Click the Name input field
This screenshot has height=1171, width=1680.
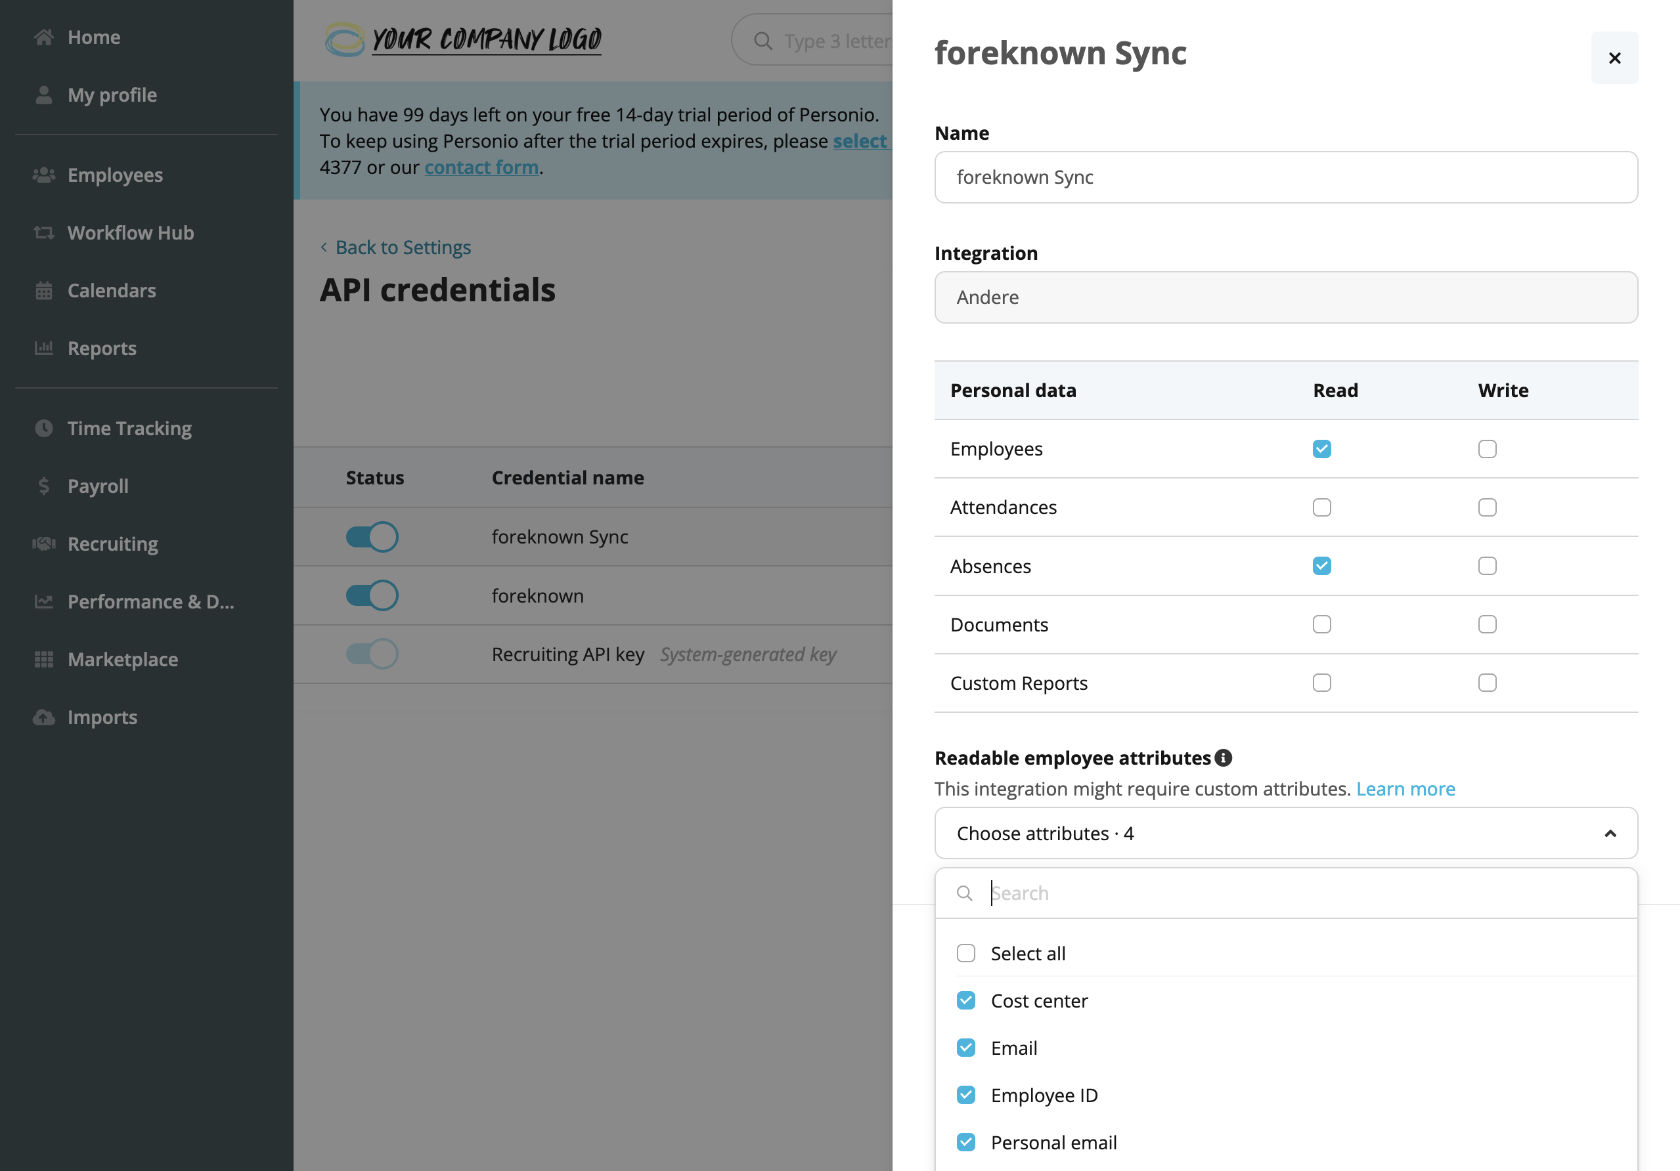[x=1286, y=177]
